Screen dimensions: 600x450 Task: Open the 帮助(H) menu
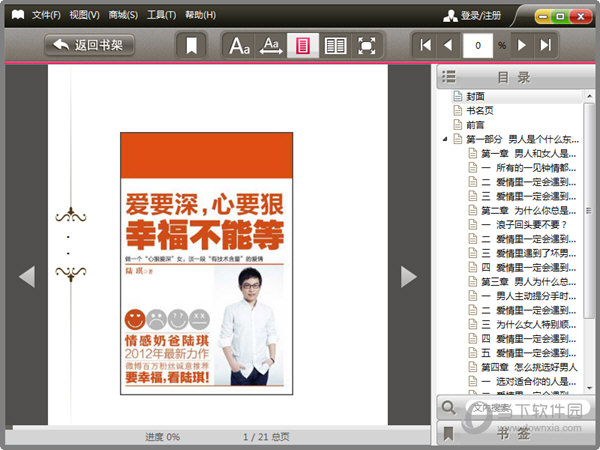coord(200,15)
